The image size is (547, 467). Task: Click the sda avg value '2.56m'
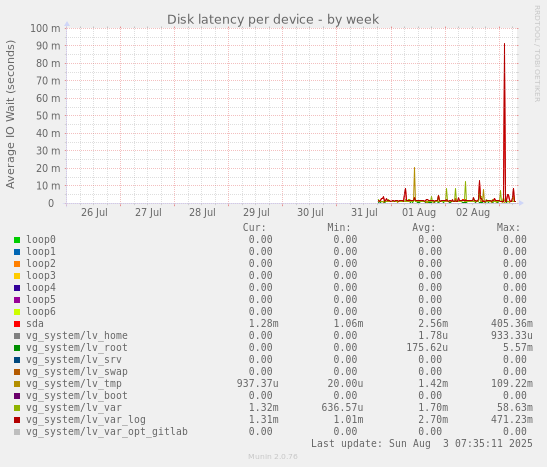[x=433, y=324]
